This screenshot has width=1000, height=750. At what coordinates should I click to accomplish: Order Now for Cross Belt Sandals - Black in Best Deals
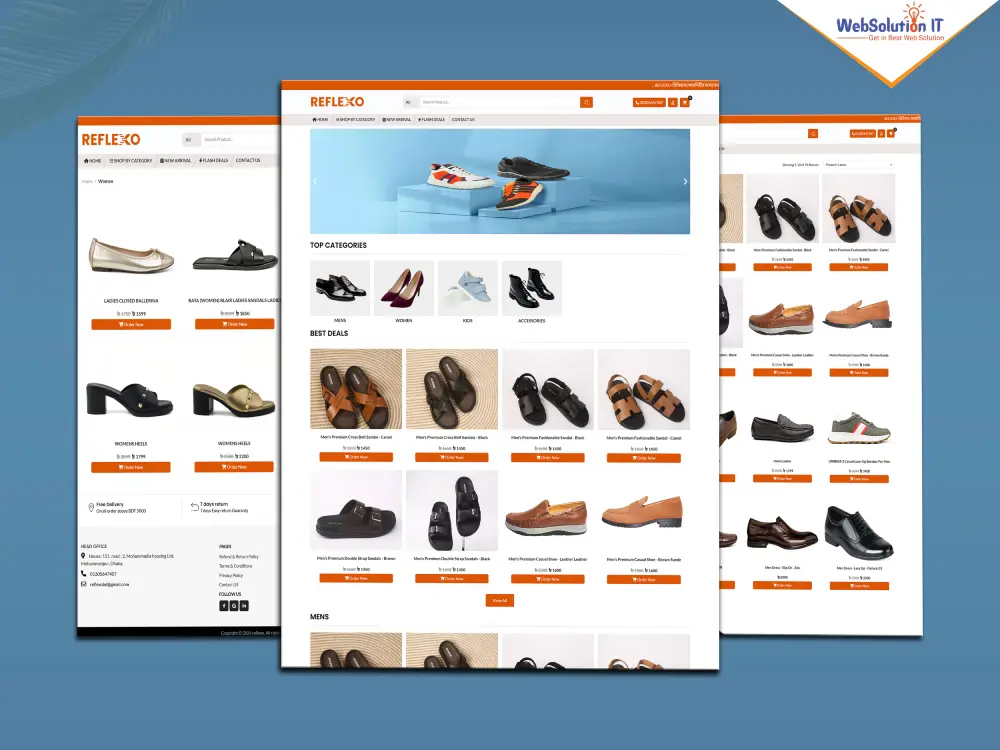pyautogui.click(x=452, y=457)
